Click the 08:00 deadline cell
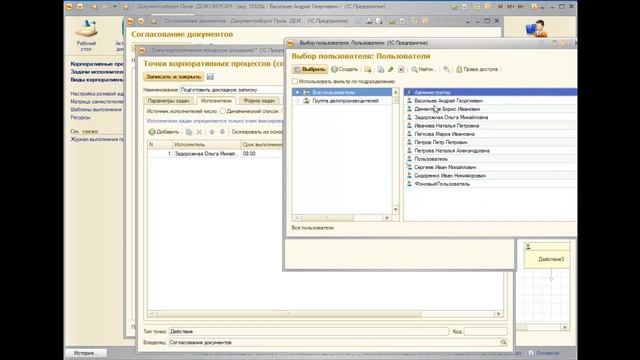 point(261,154)
